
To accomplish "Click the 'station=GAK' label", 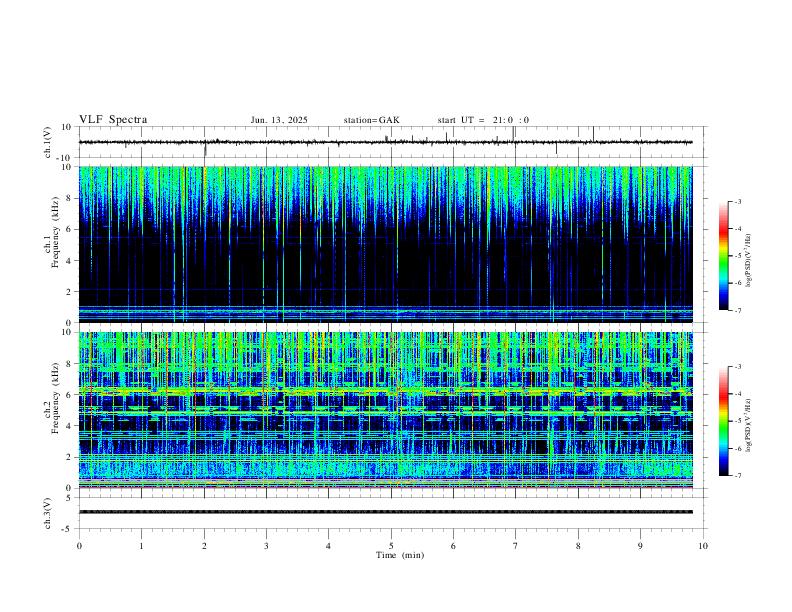I will click(x=371, y=120).
